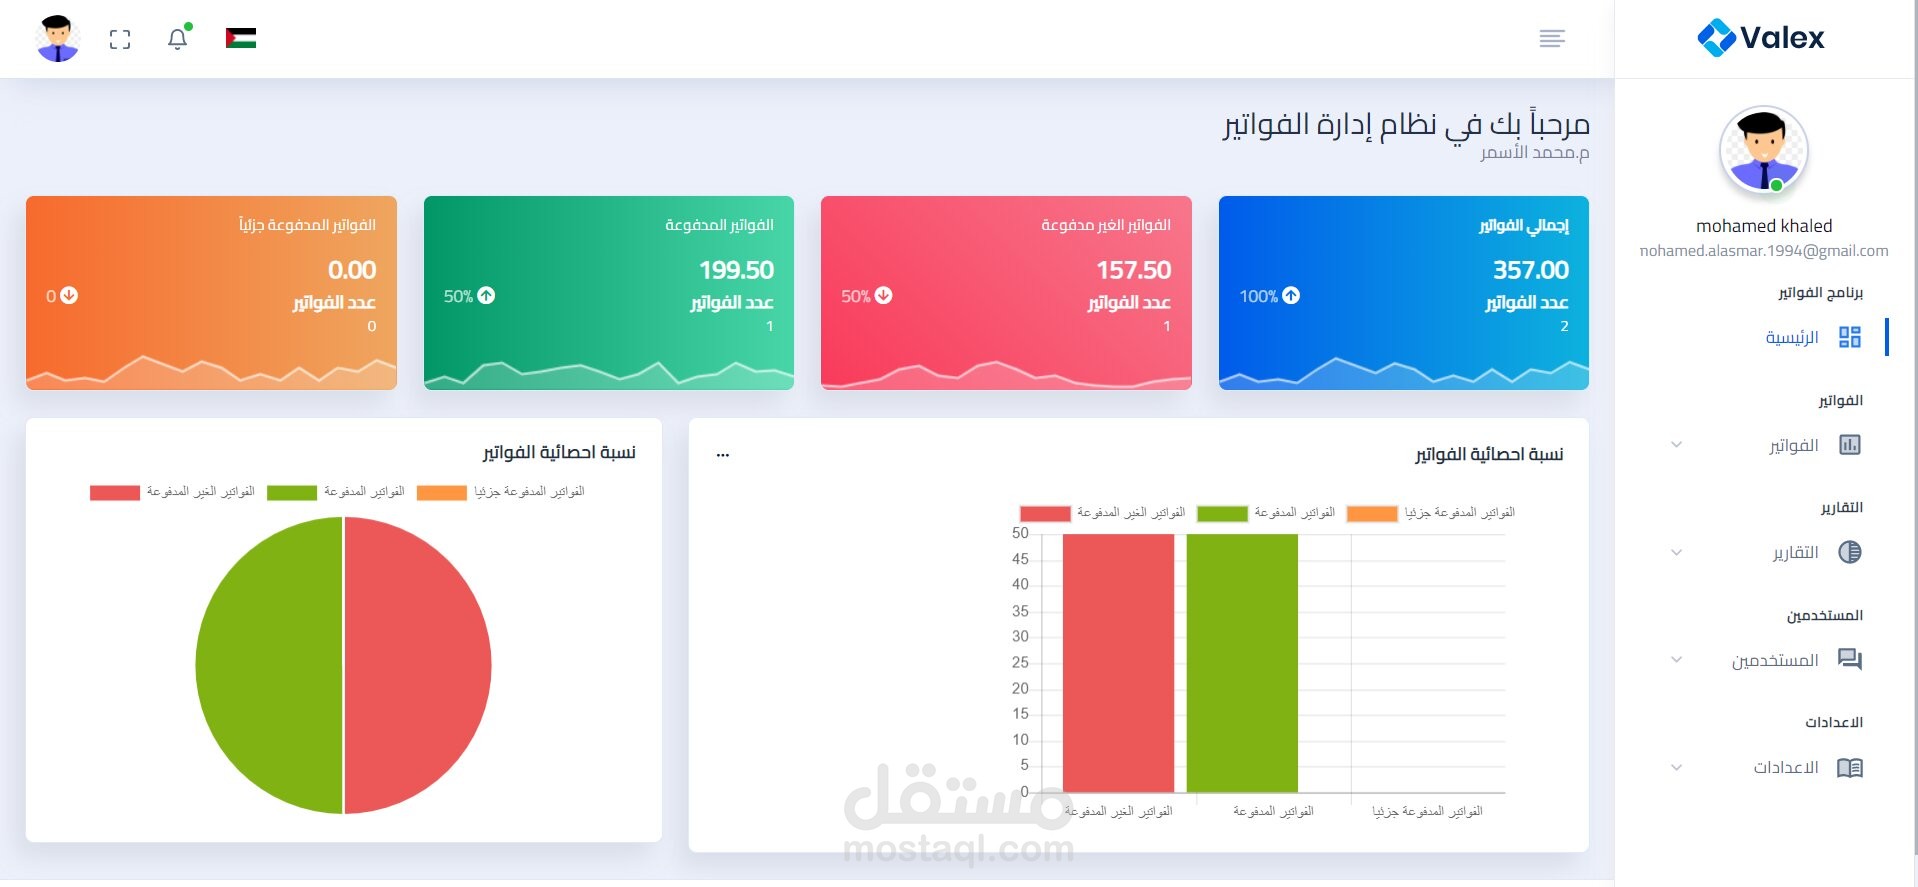Expand the المستخدمين sidebar chevron
Image resolution: width=1918 pixels, height=887 pixels.
1677,660
